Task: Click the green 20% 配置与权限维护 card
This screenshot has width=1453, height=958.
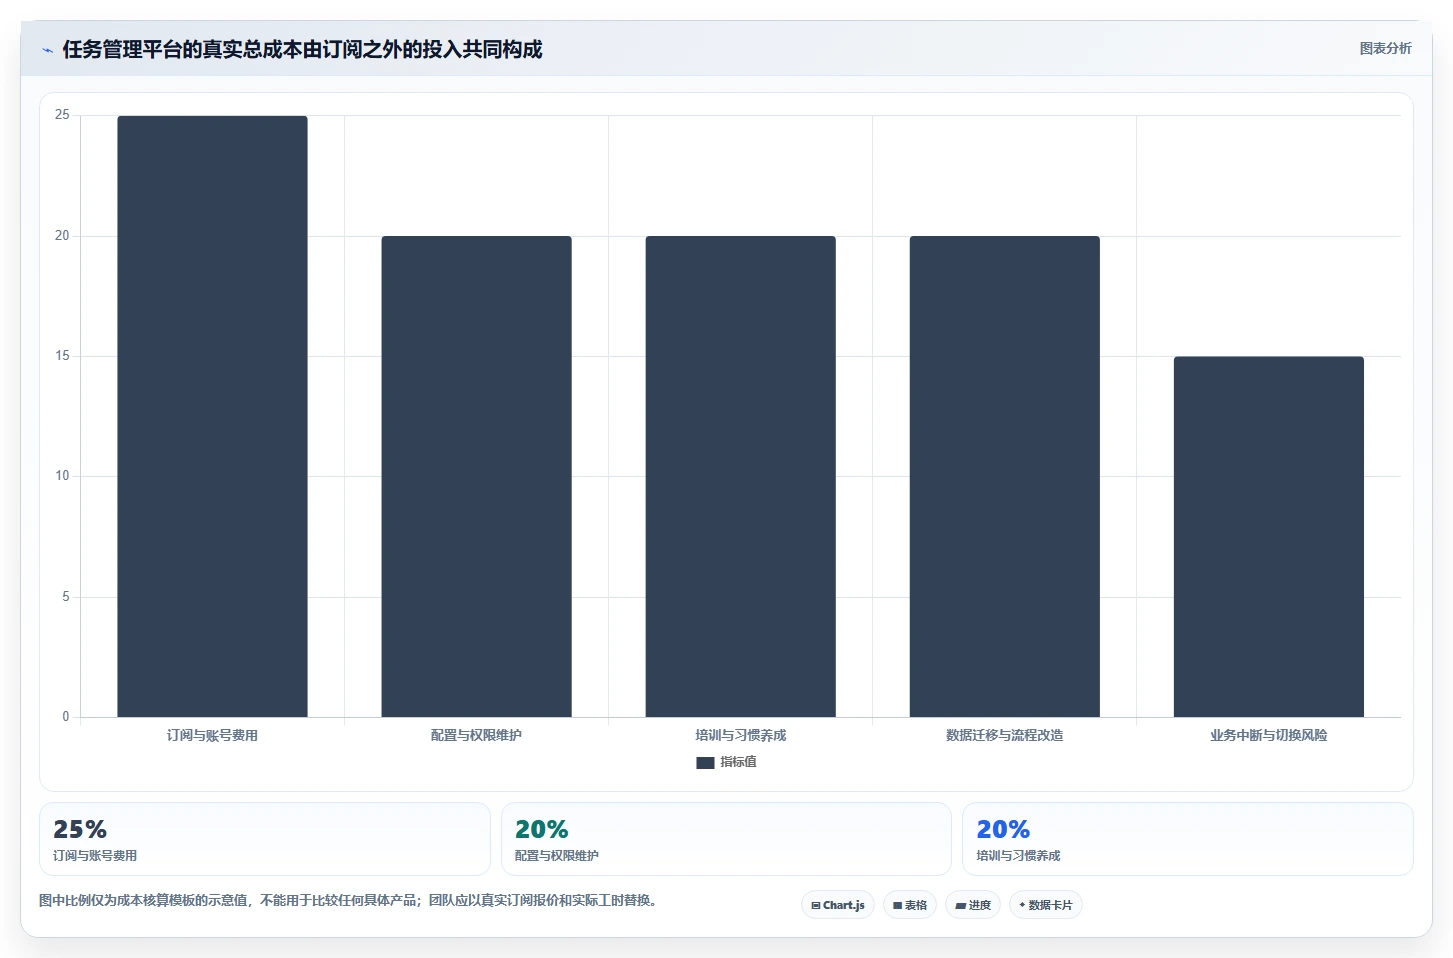Action: tap(726, 839)
